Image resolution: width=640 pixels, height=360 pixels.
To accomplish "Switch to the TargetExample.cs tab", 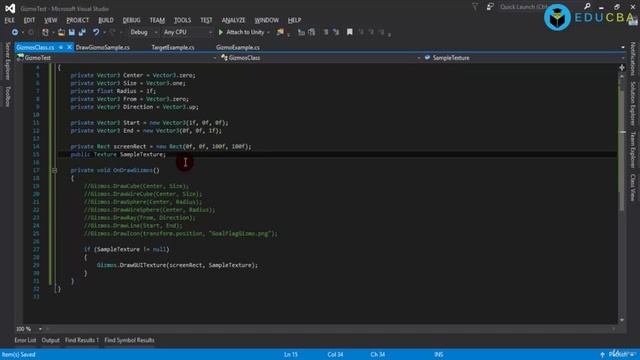I will point(173,47).
